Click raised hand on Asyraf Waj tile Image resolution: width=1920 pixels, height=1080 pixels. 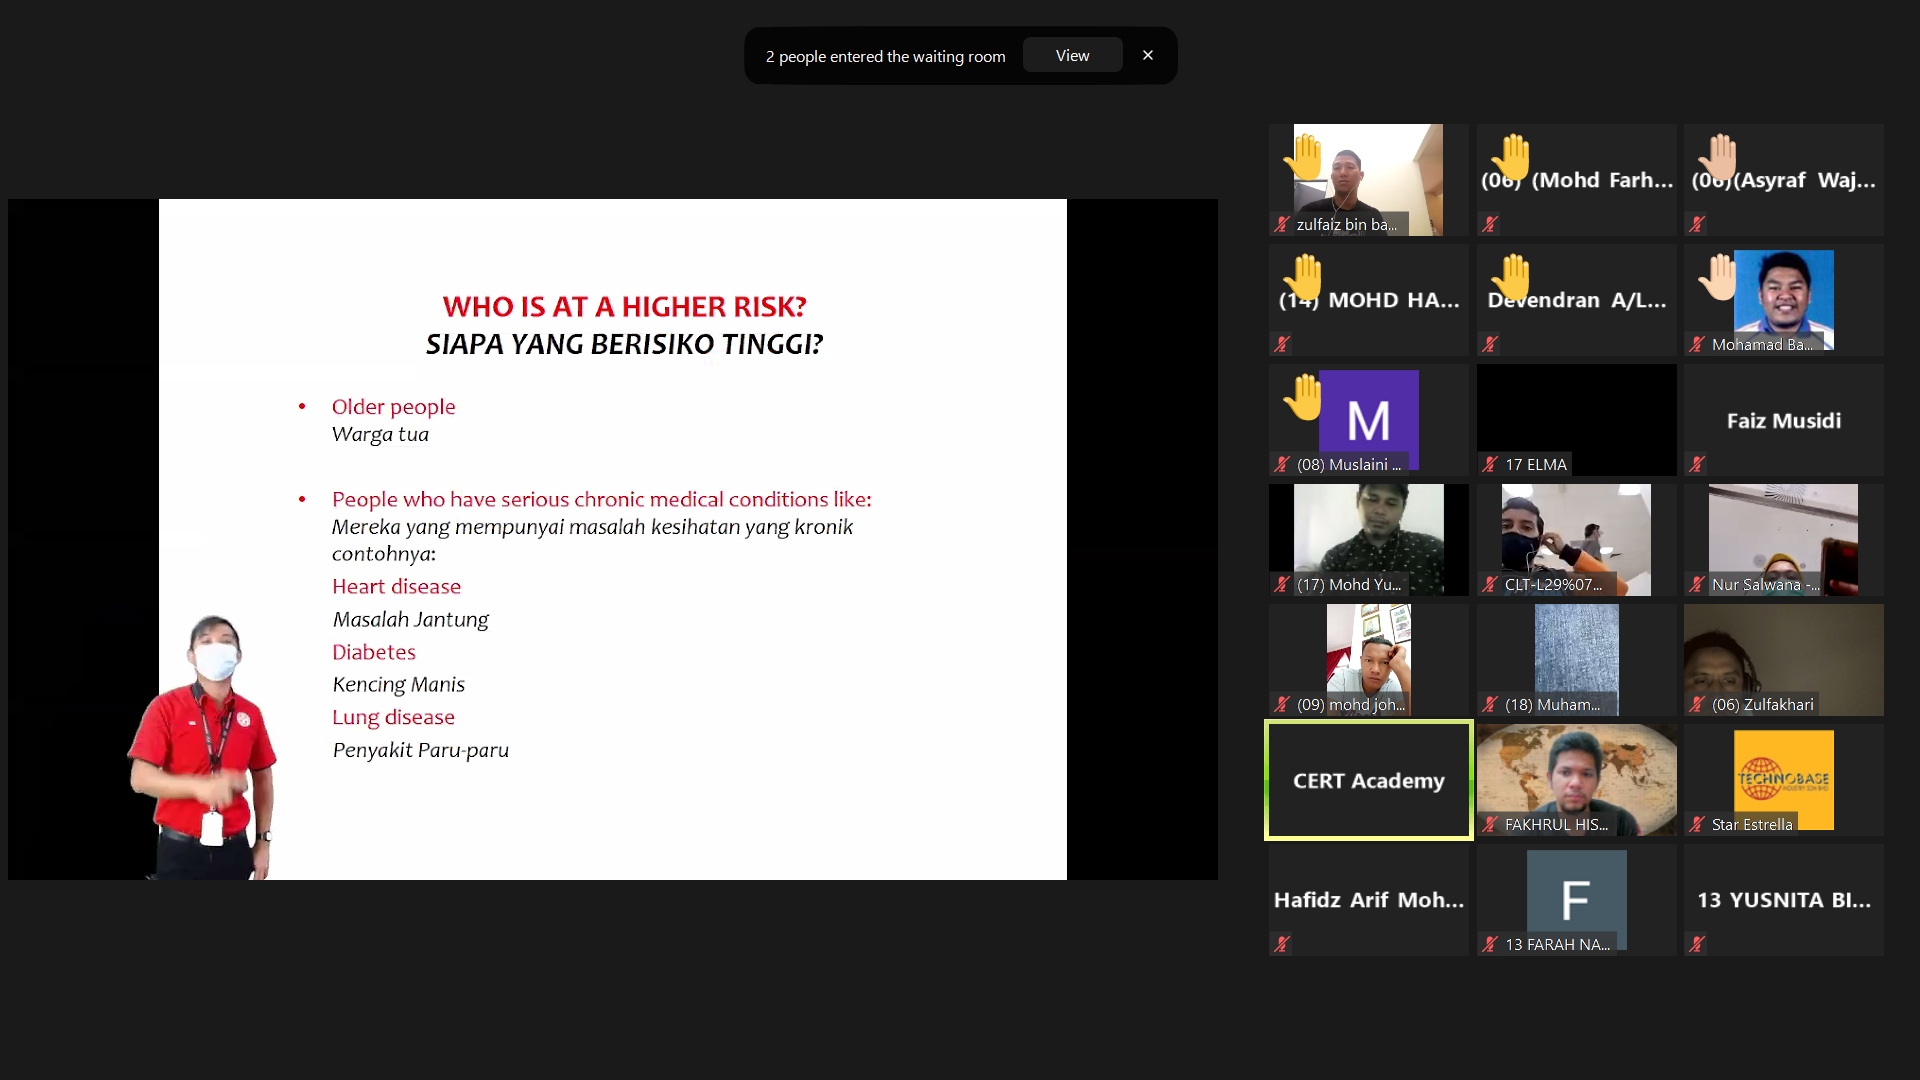1718,157
